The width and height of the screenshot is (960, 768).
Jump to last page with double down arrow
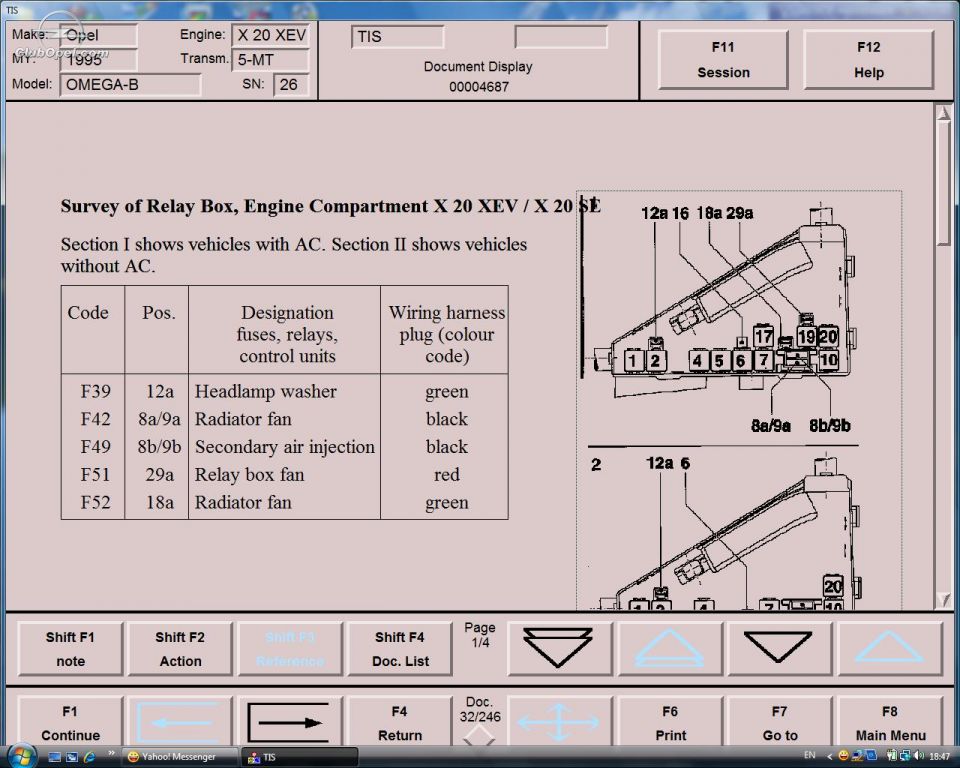pos(559,649)
